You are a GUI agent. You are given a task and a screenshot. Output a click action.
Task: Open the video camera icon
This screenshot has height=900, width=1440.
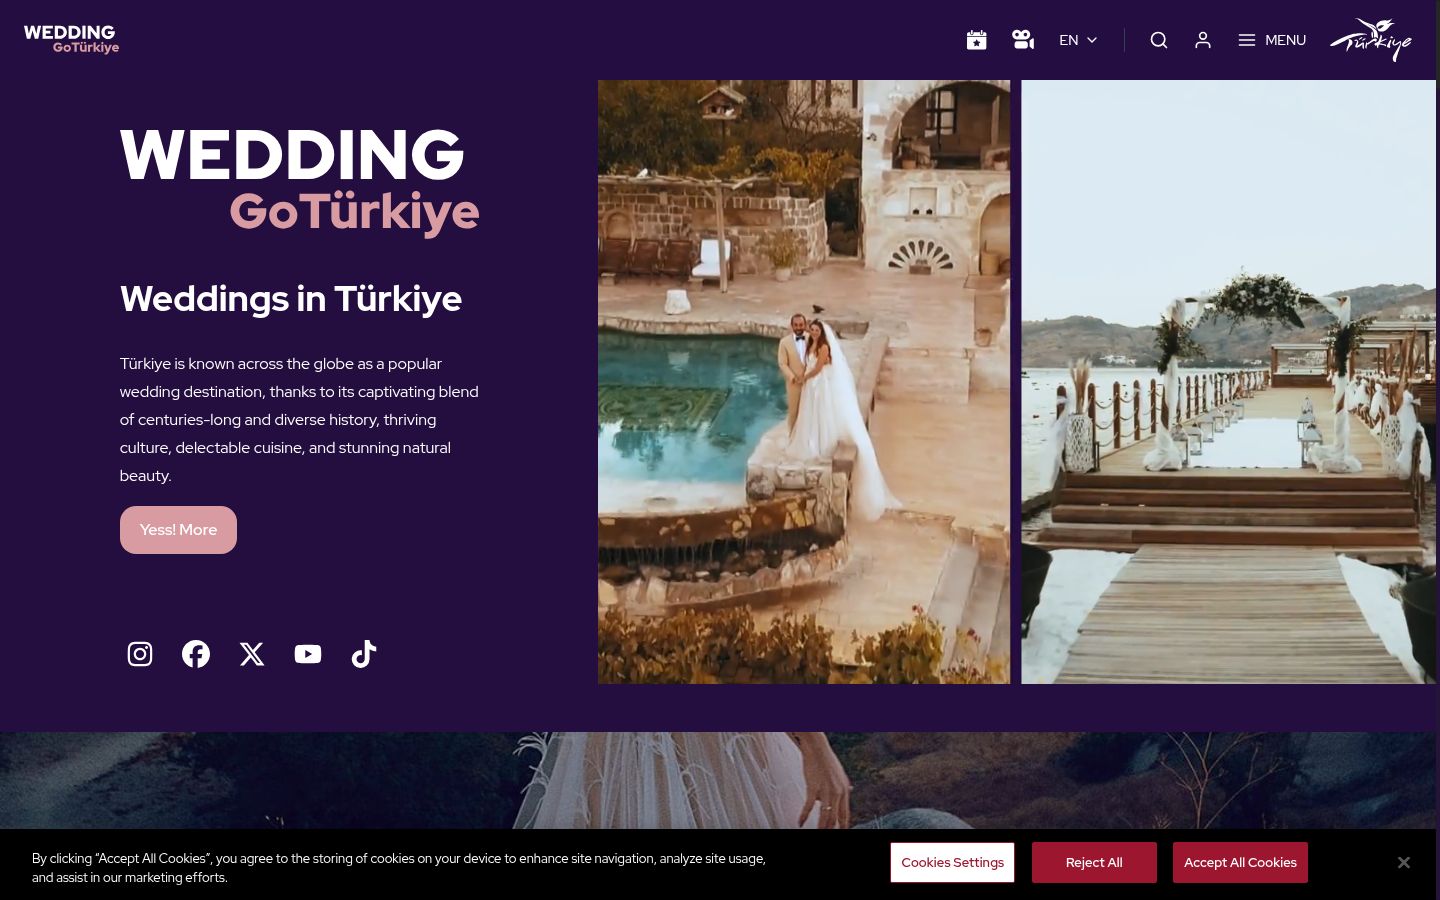click(x=1023, y=40)
